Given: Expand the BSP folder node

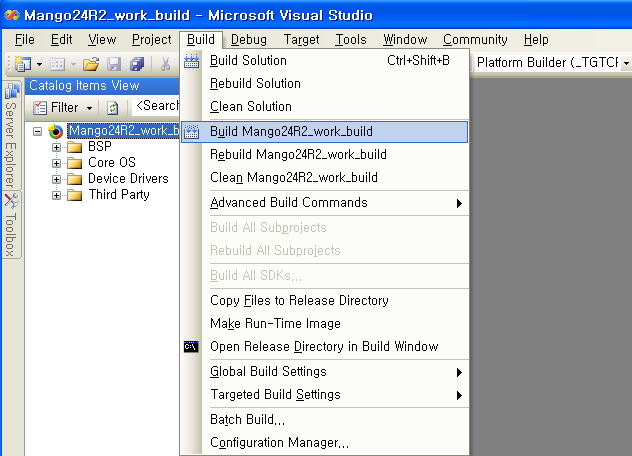Looking at the screenshot, I should pyautogui.click(x=56, y=148).
